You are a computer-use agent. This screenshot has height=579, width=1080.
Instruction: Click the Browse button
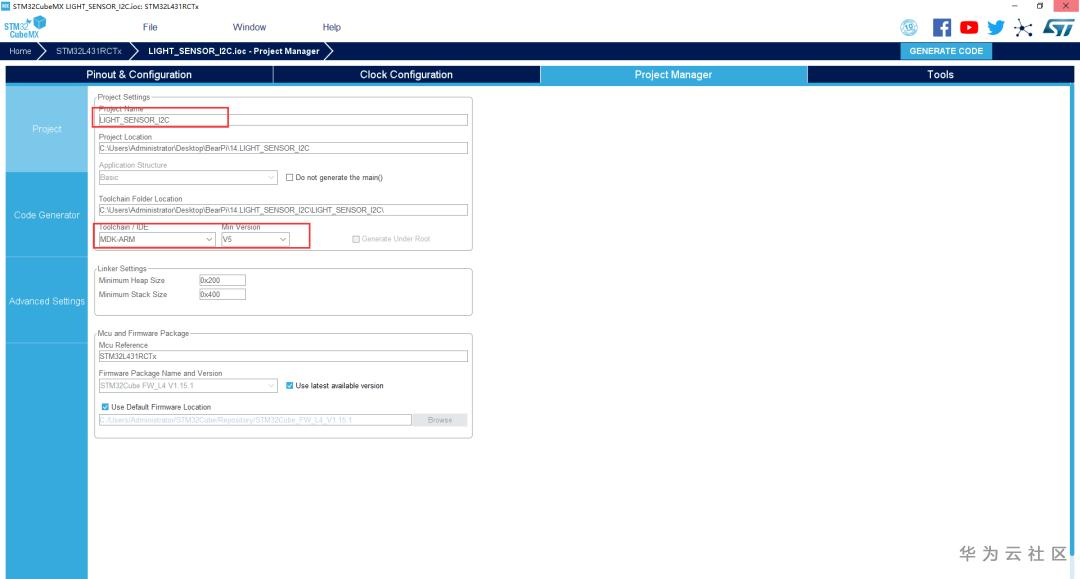439,420
